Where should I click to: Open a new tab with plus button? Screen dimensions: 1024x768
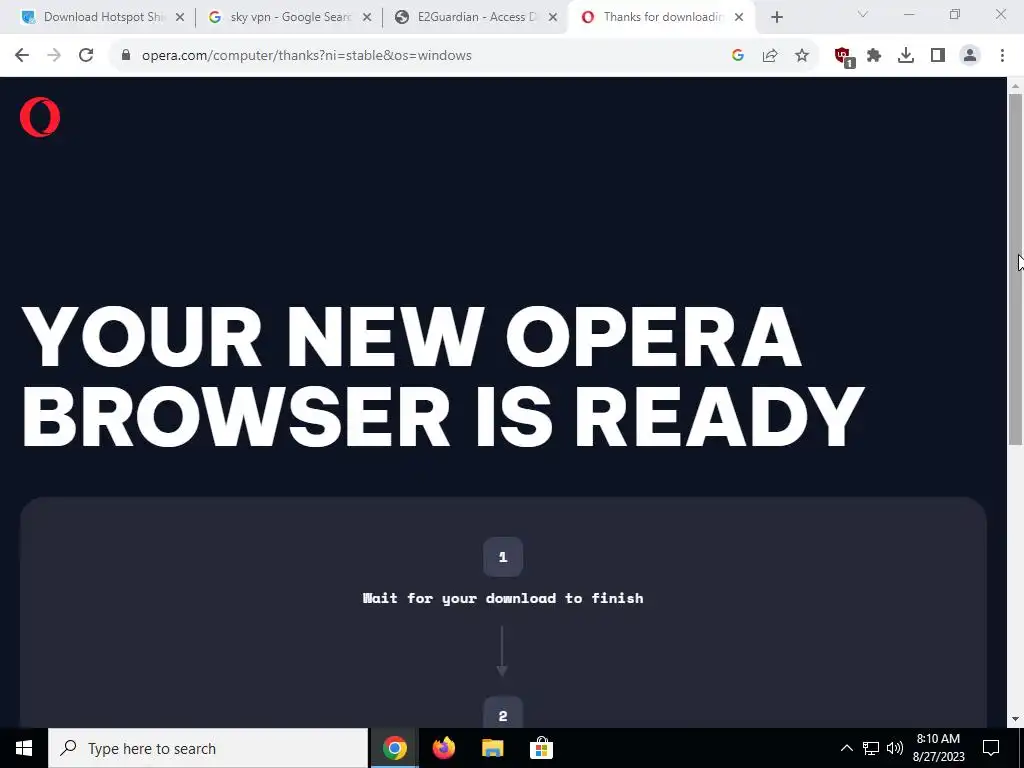click(776, 17)
